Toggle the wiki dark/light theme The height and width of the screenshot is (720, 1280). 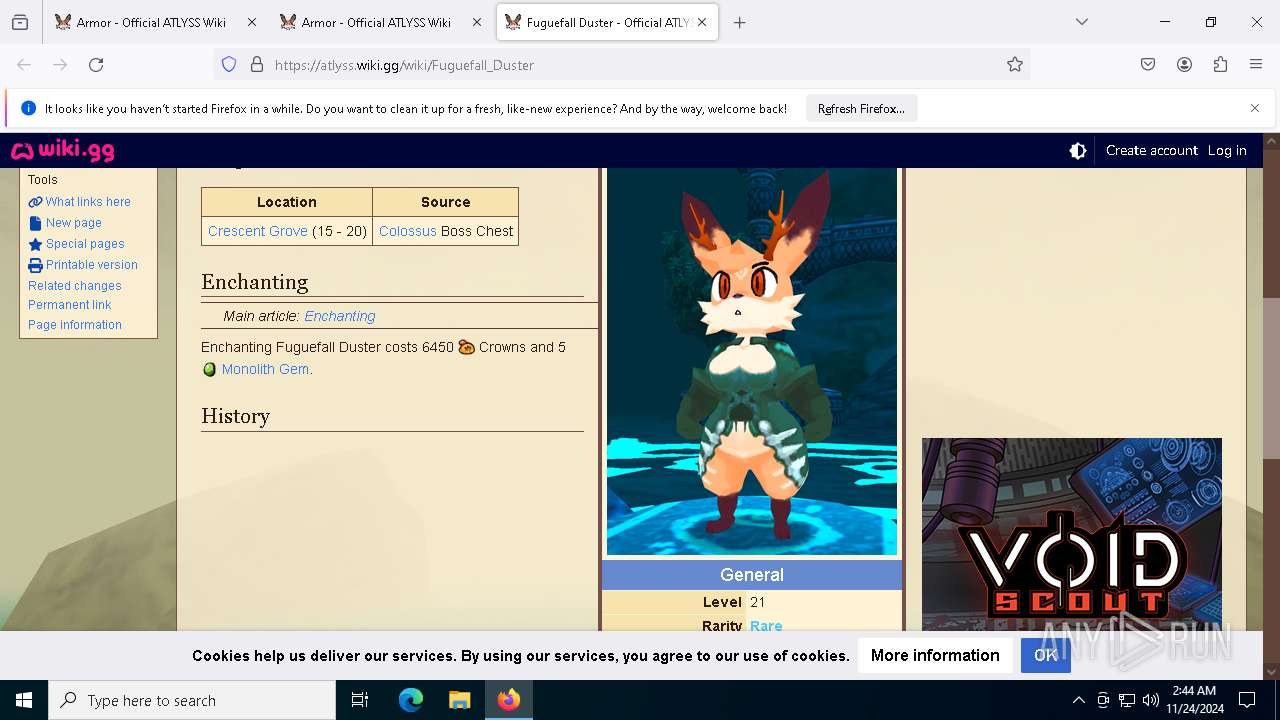1078,150
